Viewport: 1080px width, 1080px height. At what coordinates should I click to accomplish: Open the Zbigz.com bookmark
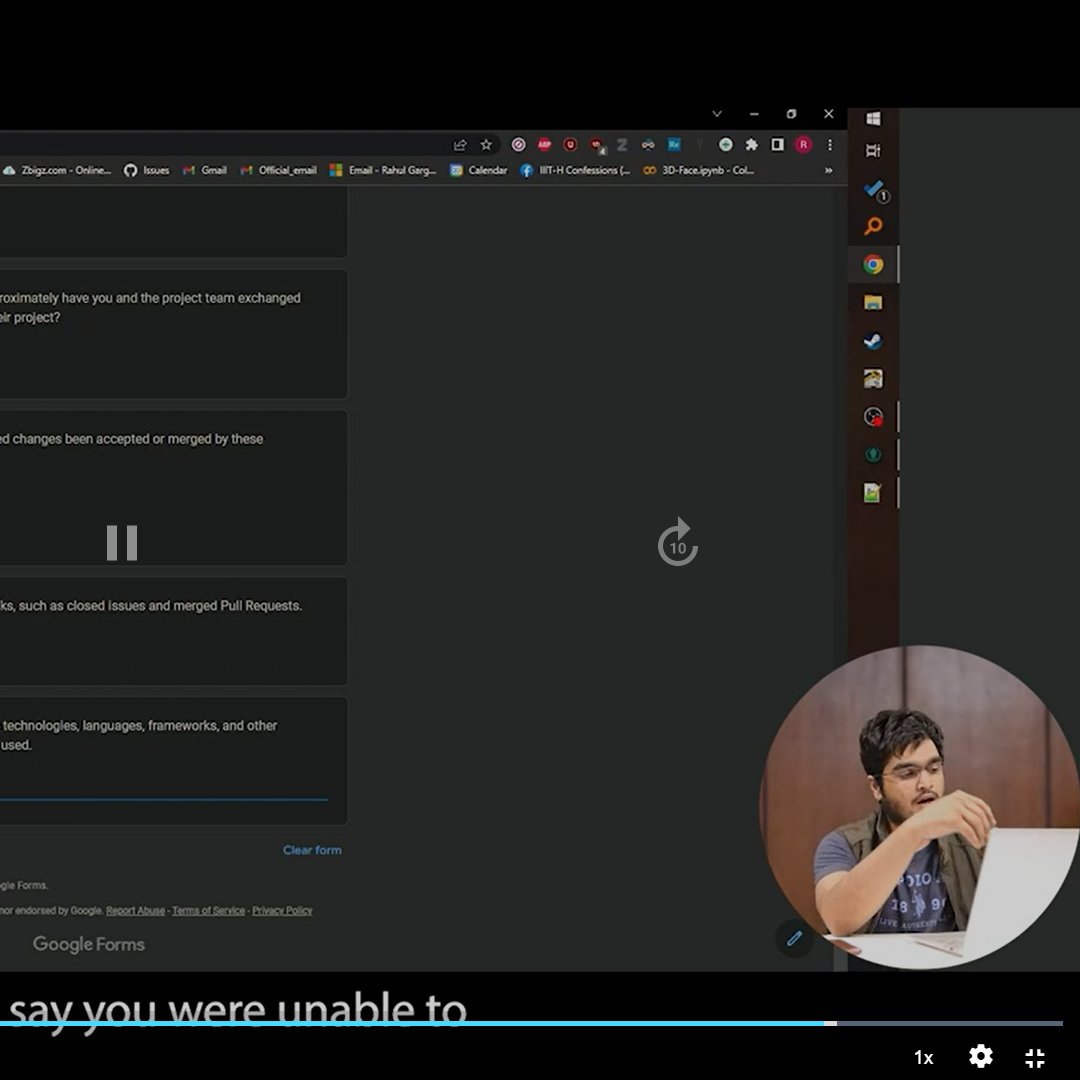[x=57, y=170]
